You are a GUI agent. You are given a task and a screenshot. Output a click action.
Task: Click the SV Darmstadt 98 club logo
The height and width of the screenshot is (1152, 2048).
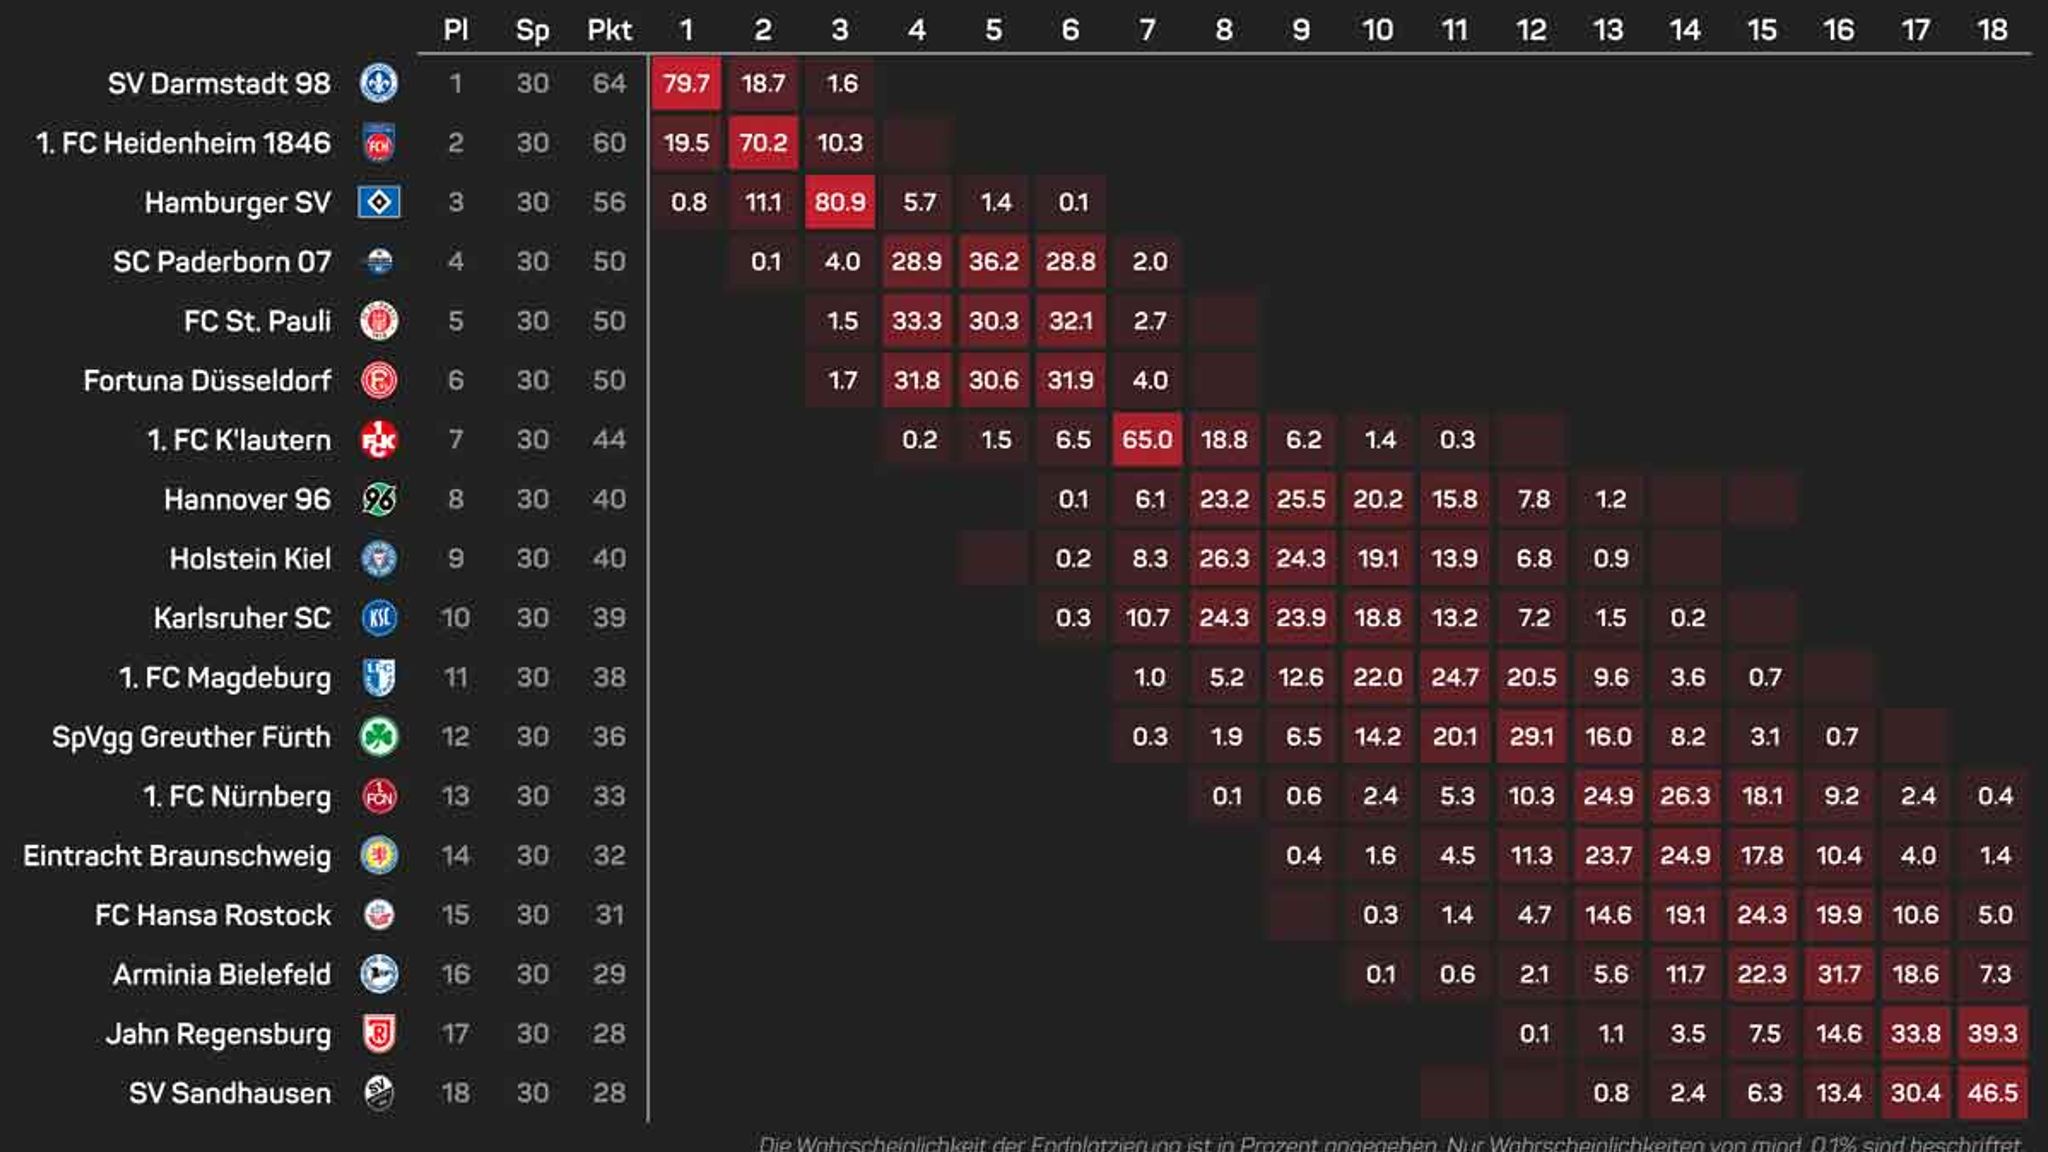point(379,83)
